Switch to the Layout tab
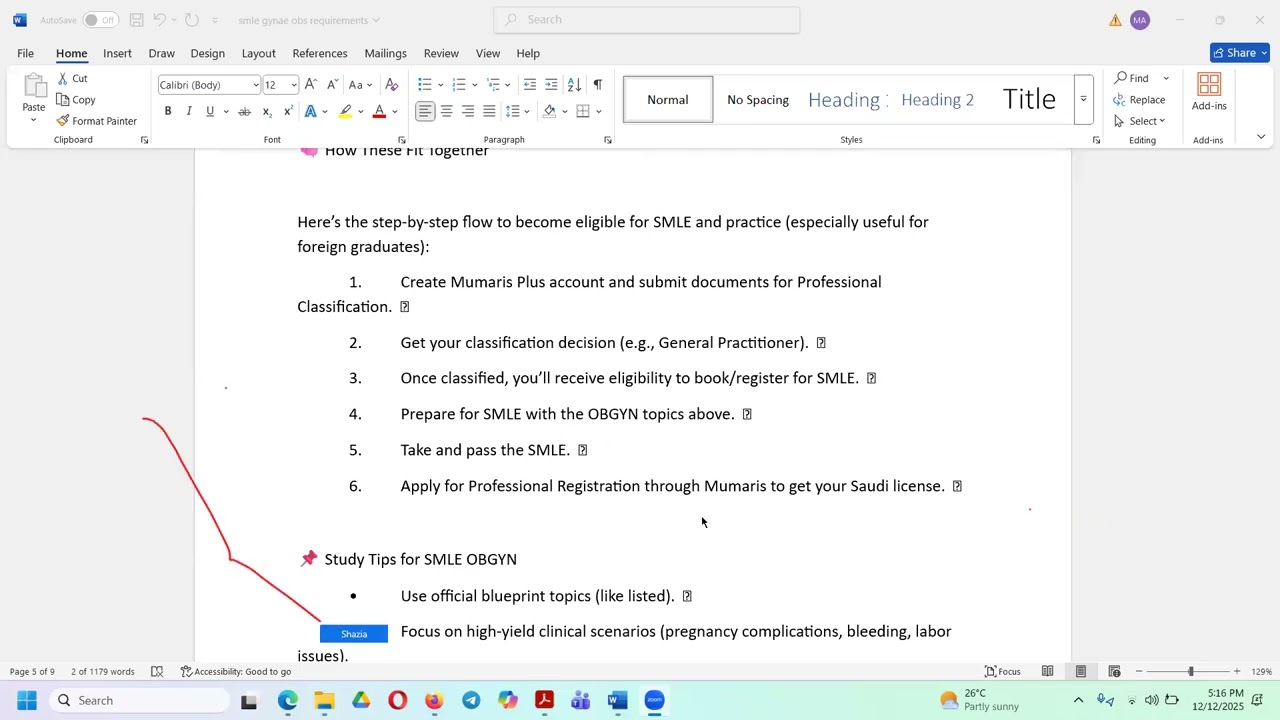Screen dimensions: 1280x720 [258, 53]
